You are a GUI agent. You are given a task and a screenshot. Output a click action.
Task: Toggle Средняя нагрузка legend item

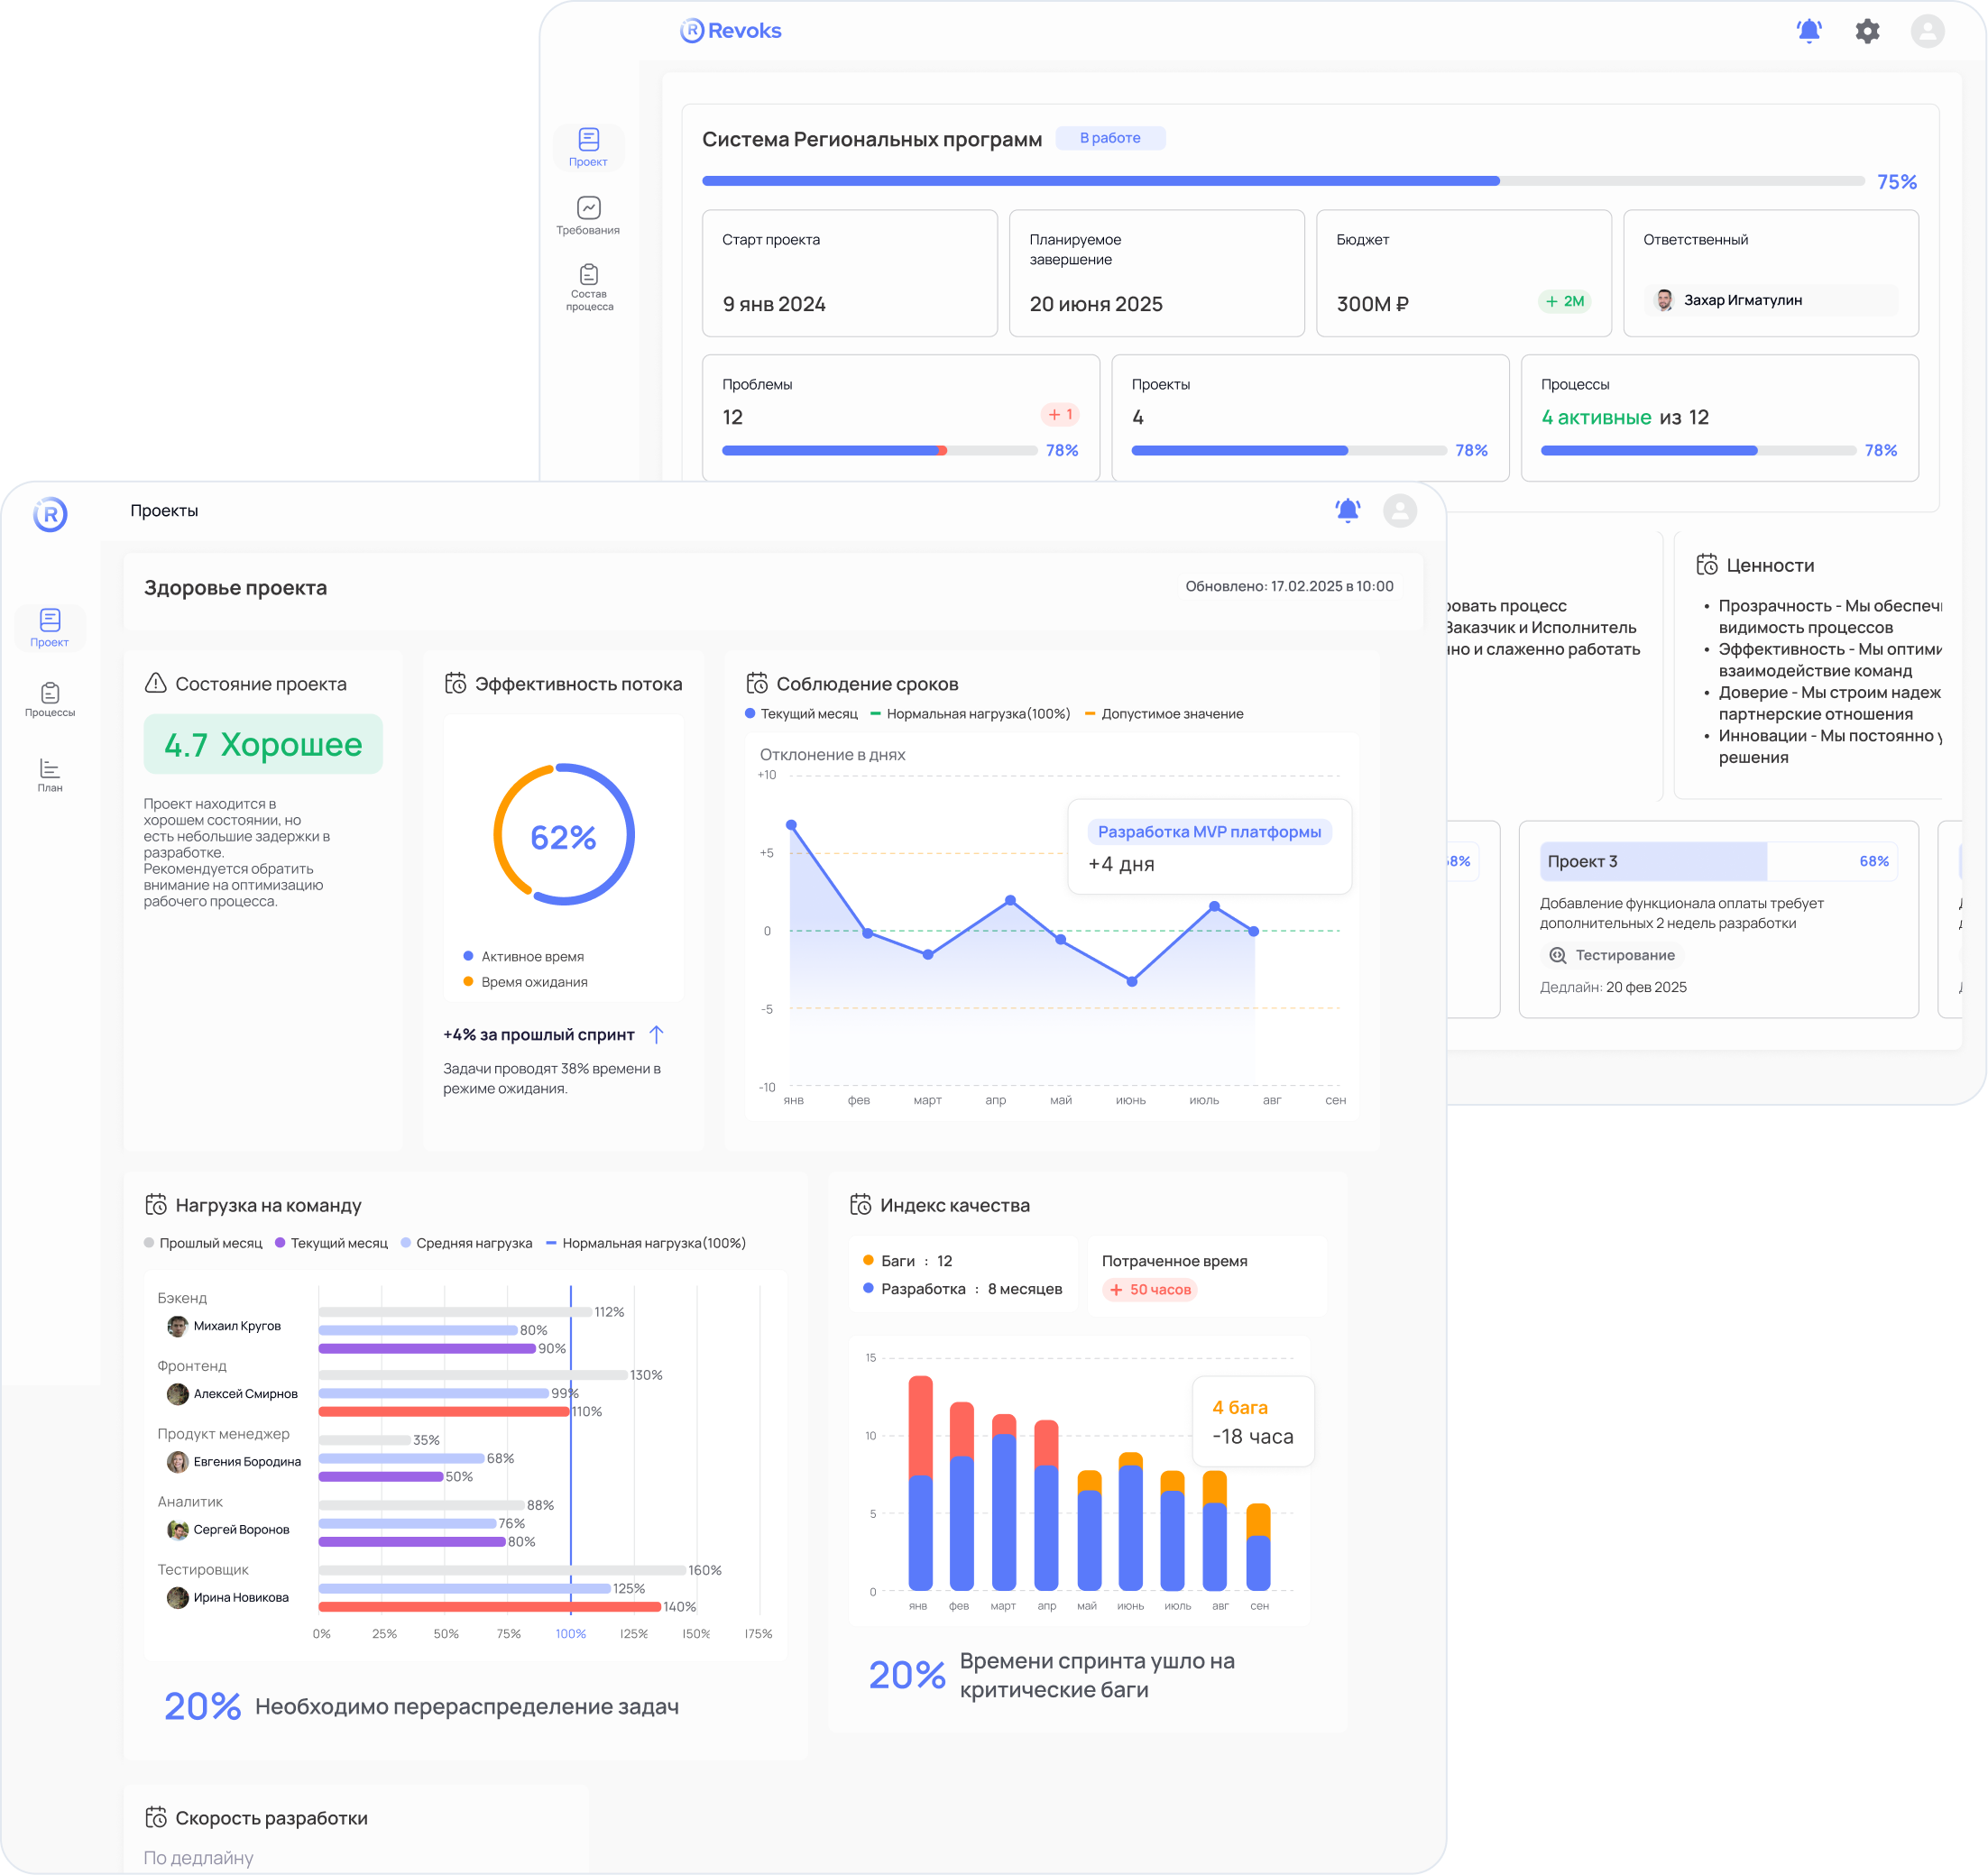point(466,1243)
